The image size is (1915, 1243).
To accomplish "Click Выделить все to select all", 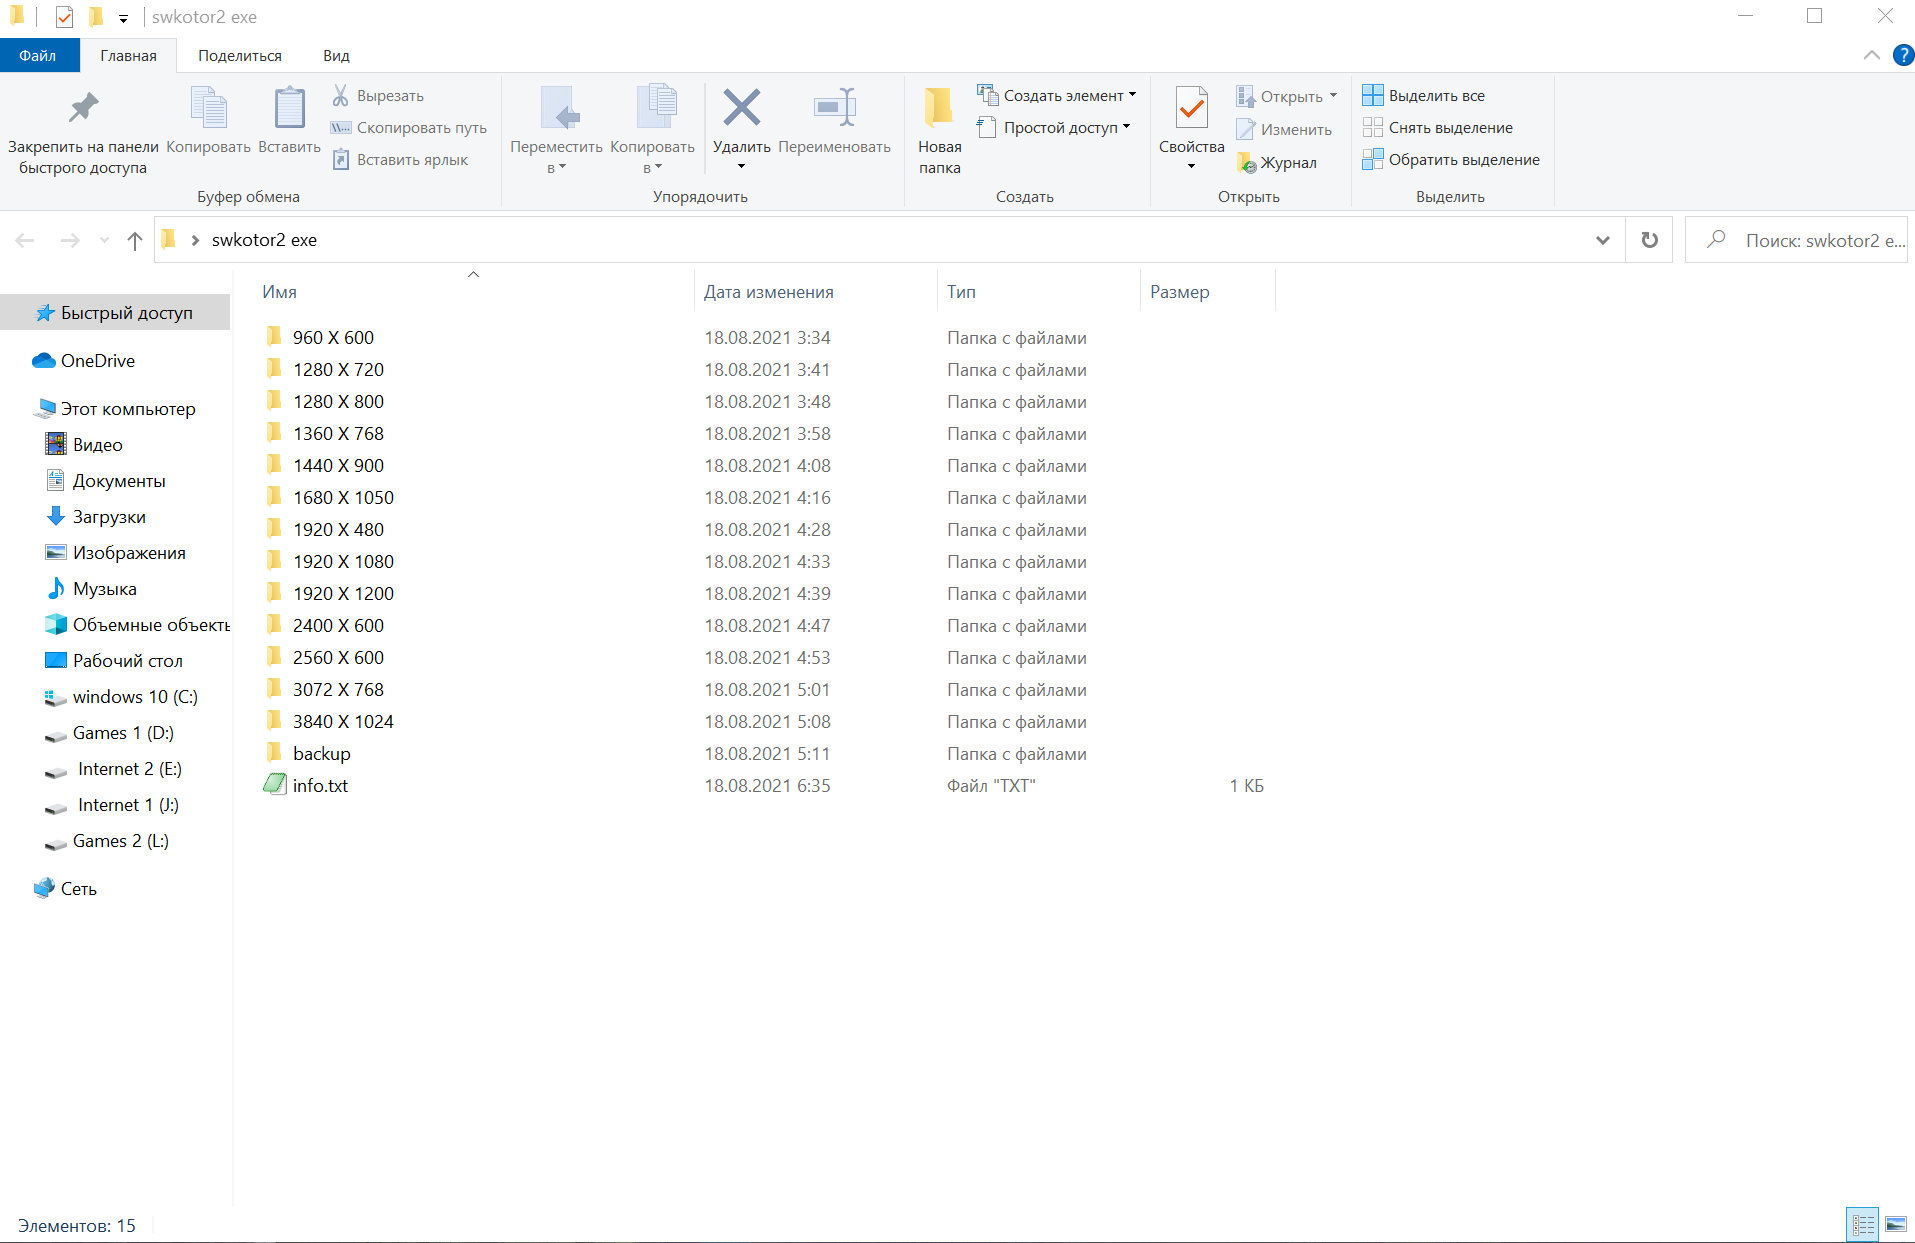I will point(1424,96).
